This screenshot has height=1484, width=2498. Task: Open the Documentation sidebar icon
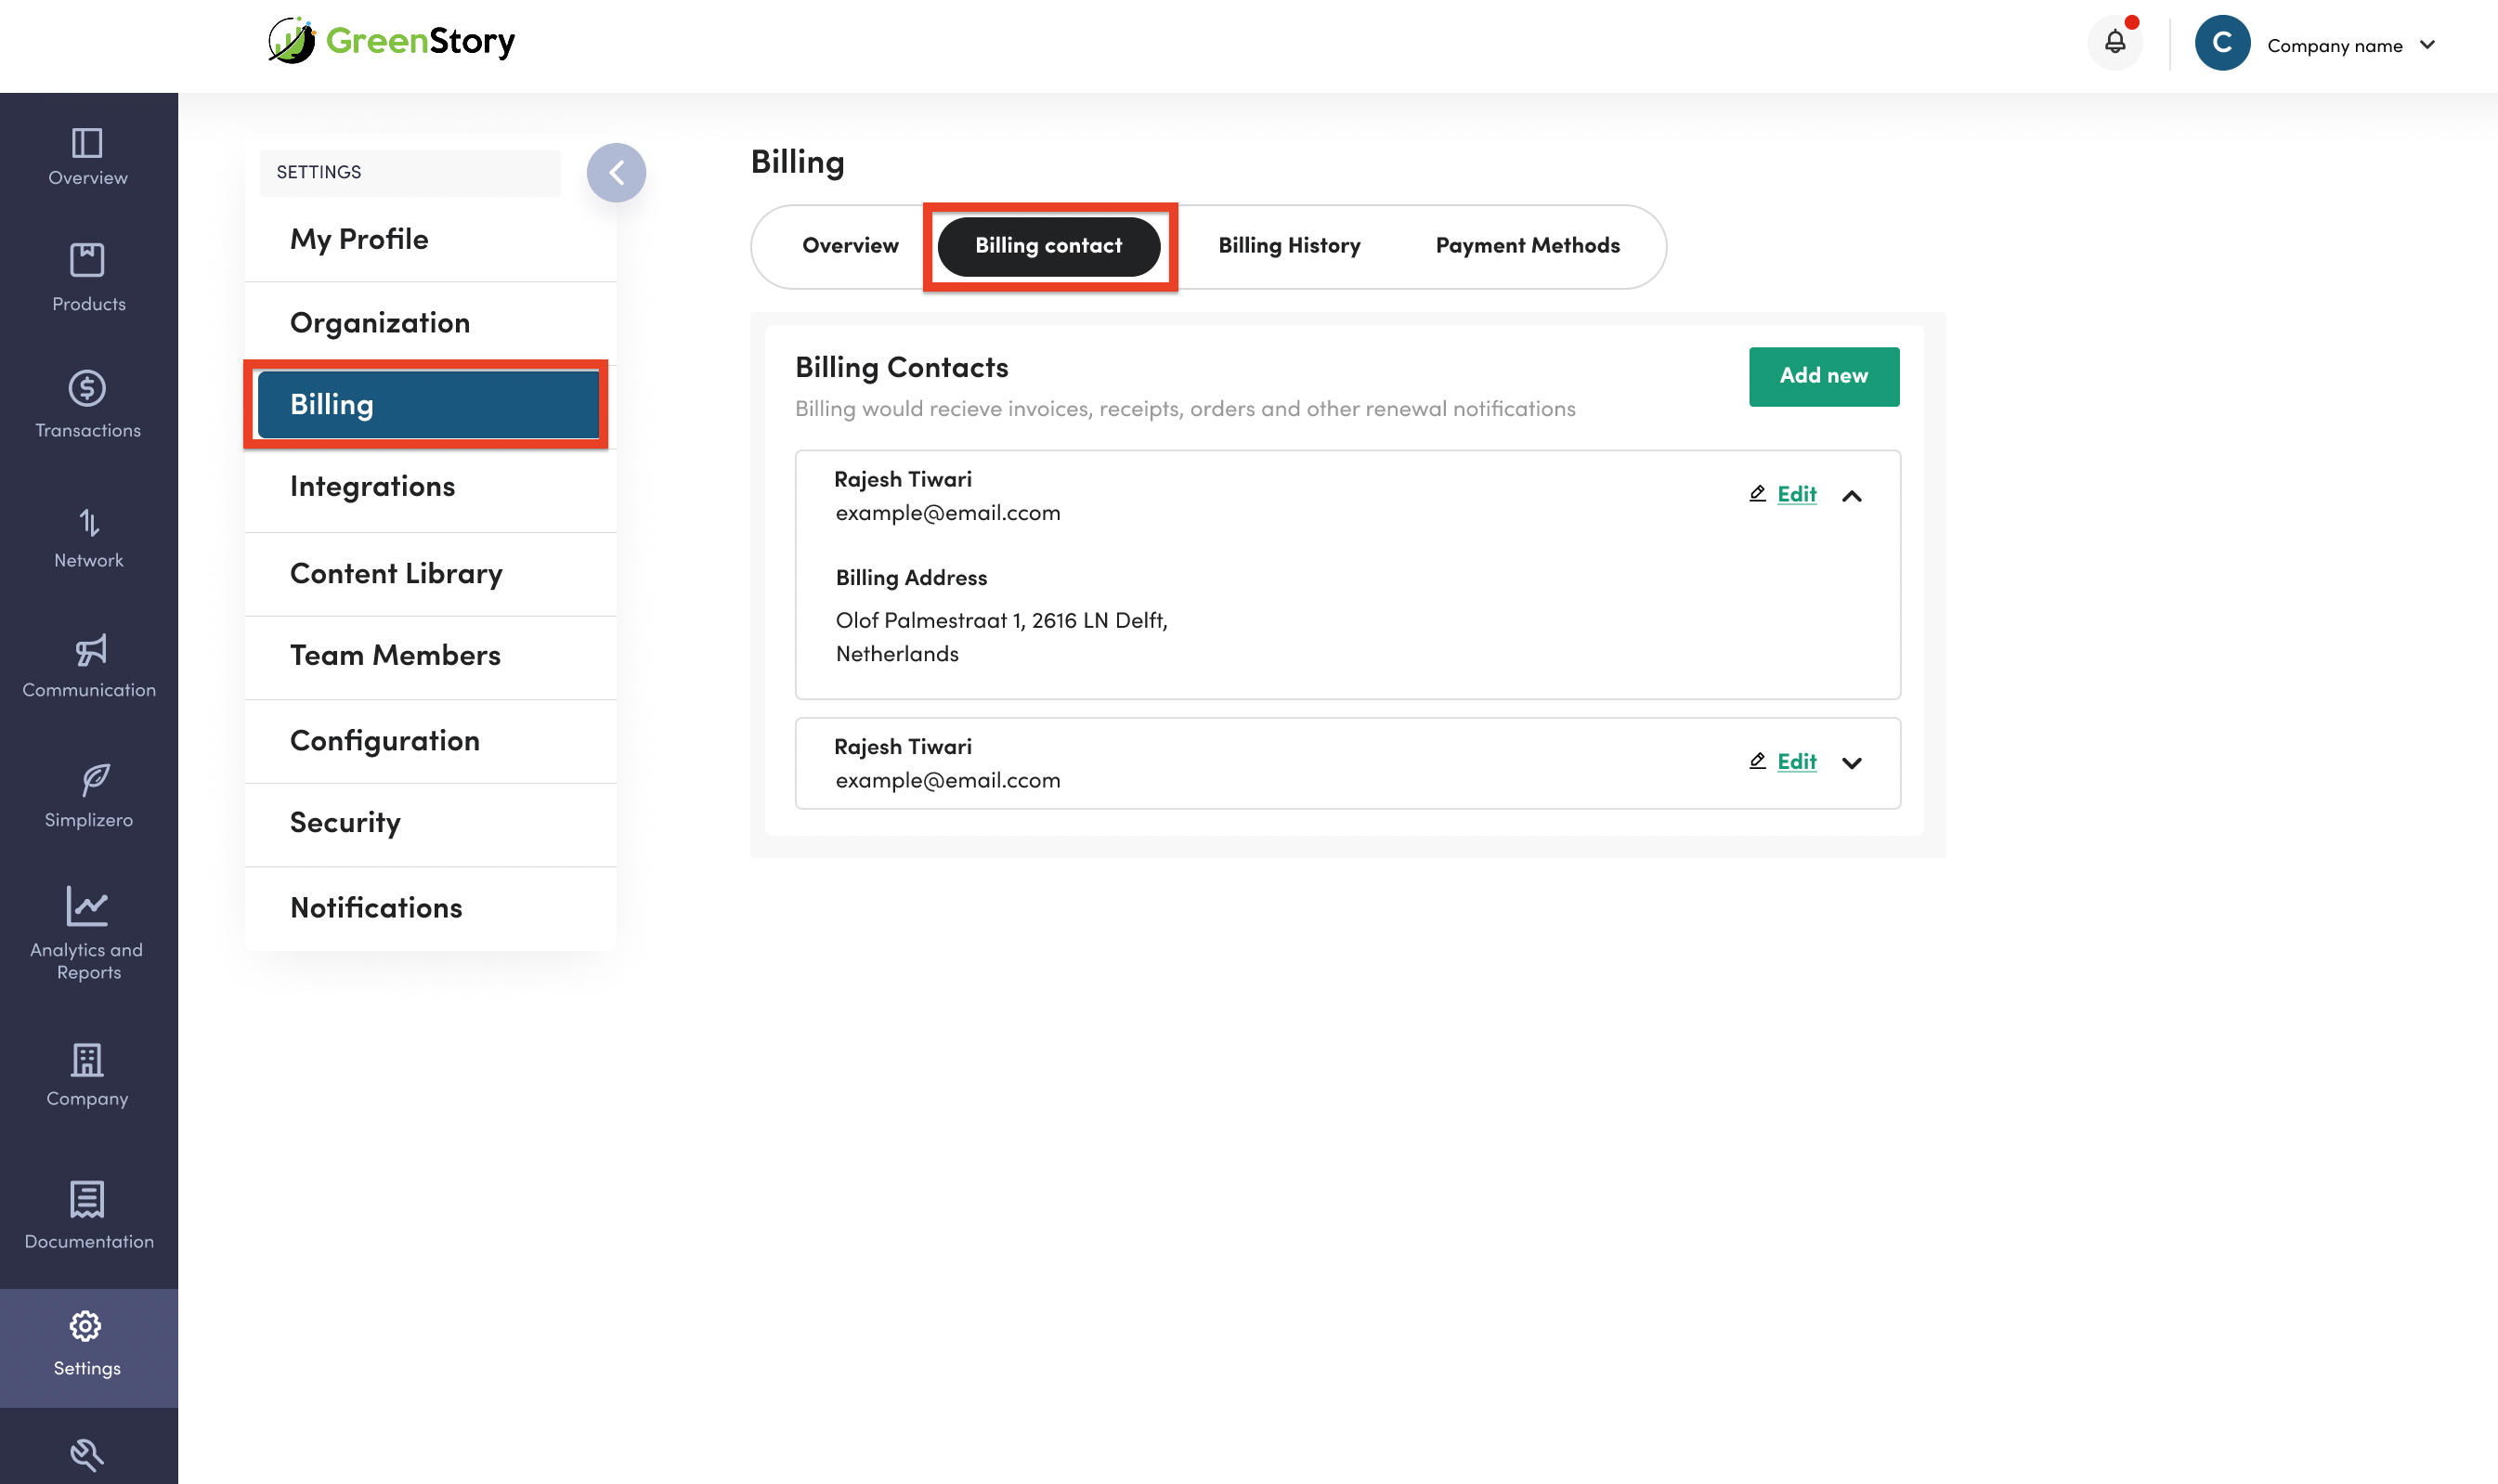point(87,1199)
